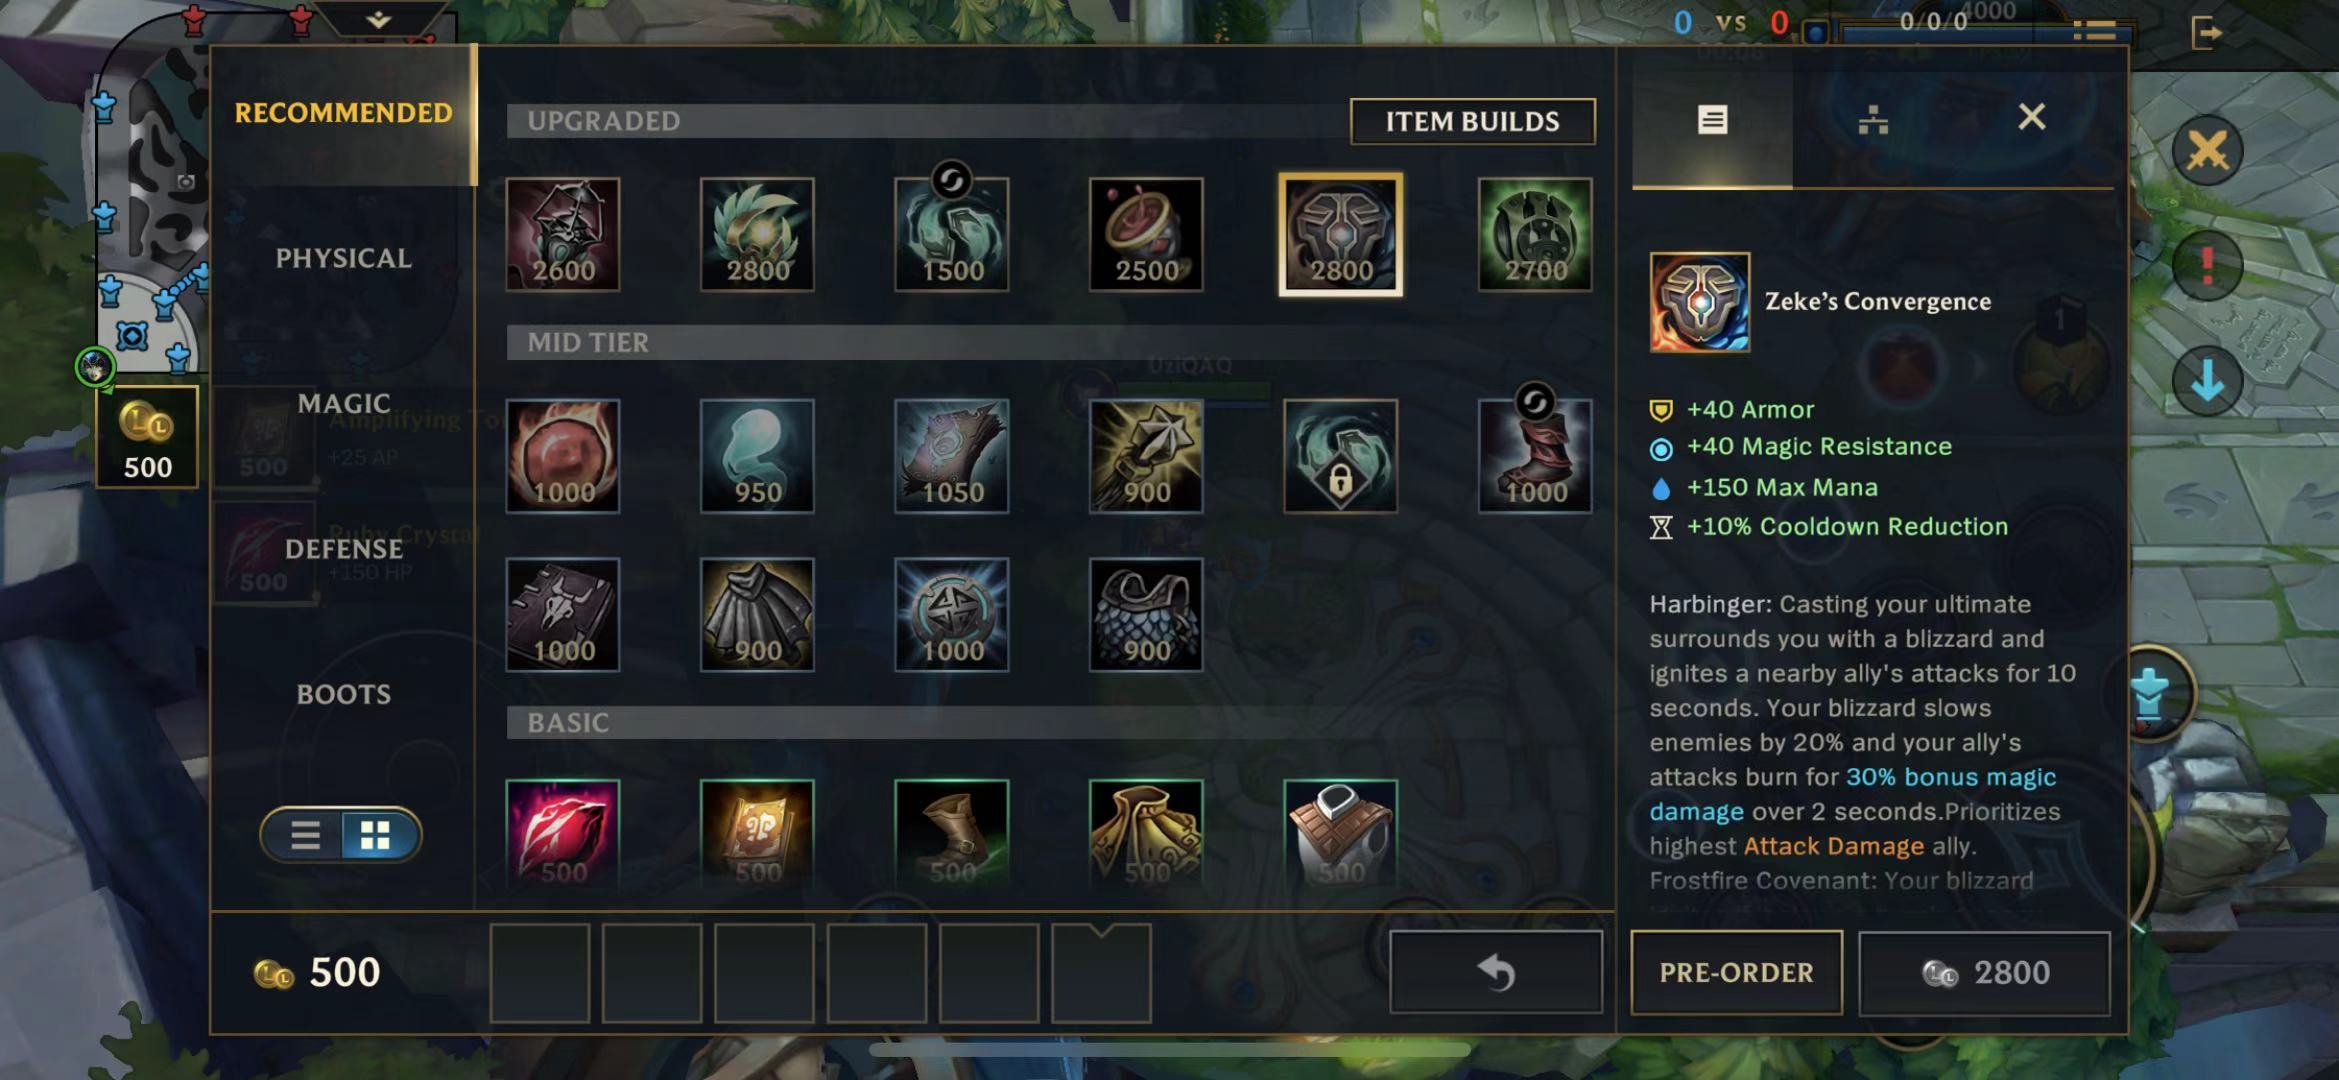This screenshot has height=1080, width=2339.
Task: Pick the 2700 green upgraded item
Action: click(1535, 235)
